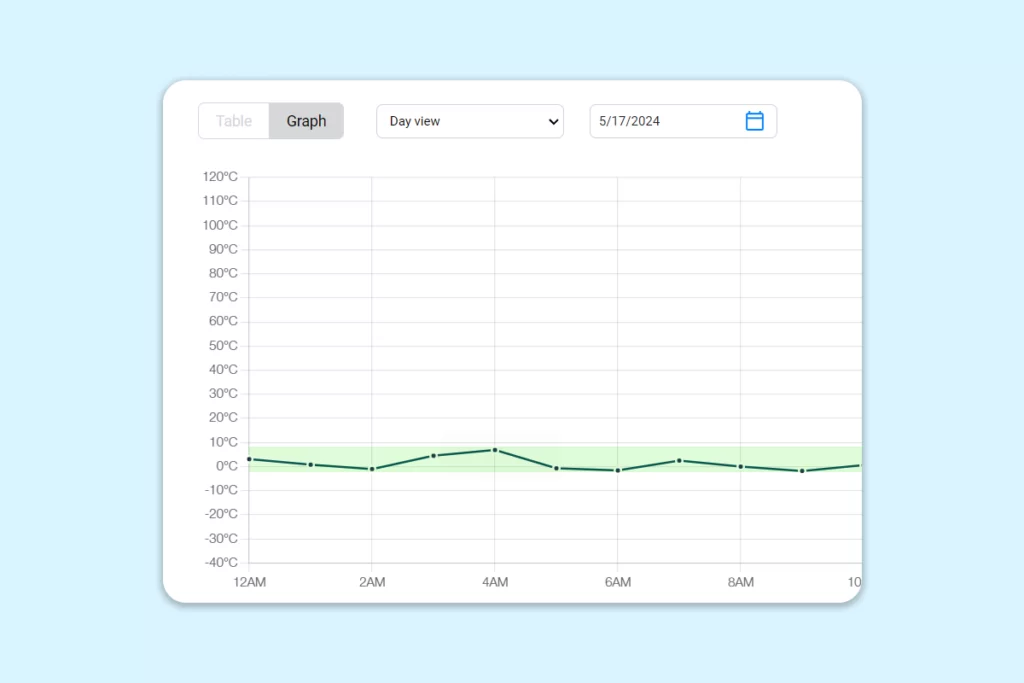The height and width of the screenshot is (683, 1024).
Task: Click the 12AM x-axis label
Action: pos(249,582)
